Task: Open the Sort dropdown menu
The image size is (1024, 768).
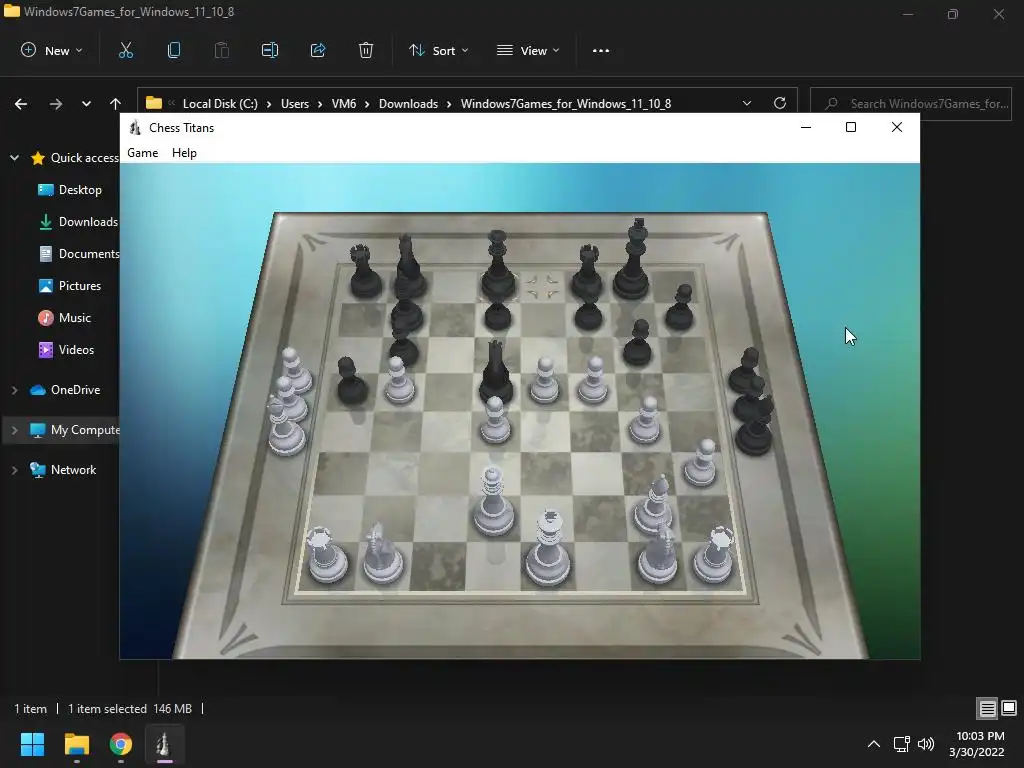Action: click(x=438, y=50)
